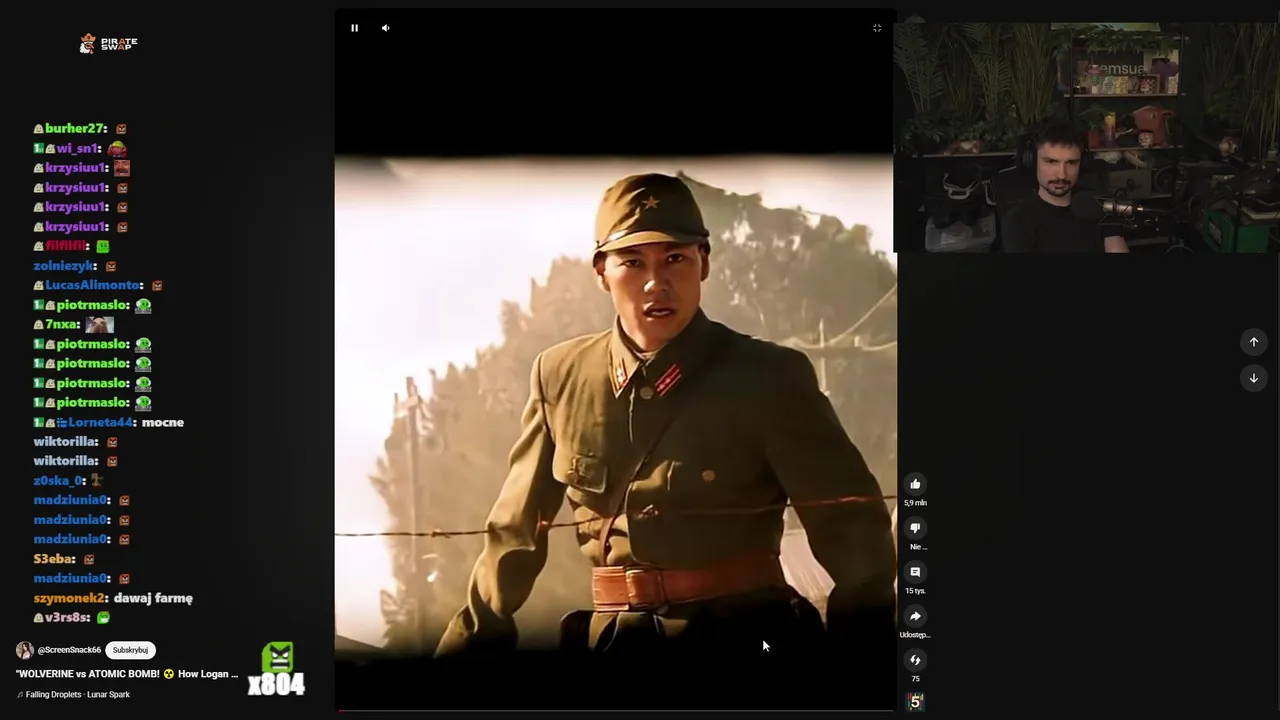Image resolution: width=1280 pixels, height=720 pixels.
Task: Click the Subskrybuj button
Action: pyautogui.click(x=130, y=650)
